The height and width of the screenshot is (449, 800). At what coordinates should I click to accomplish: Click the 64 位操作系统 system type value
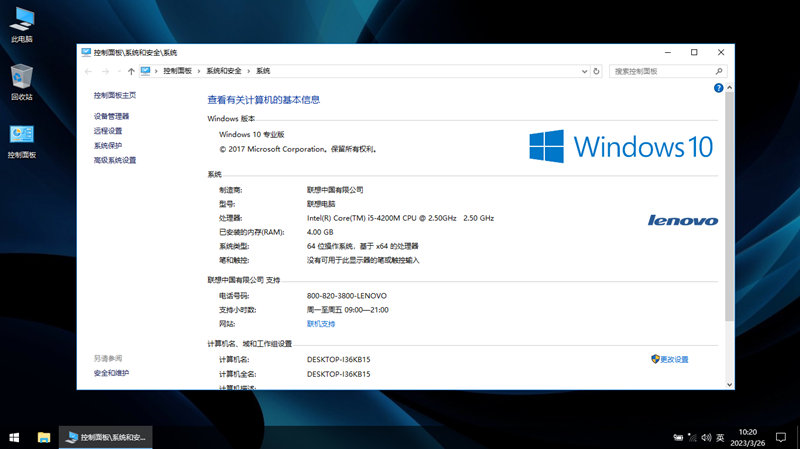tap(362, 246)
